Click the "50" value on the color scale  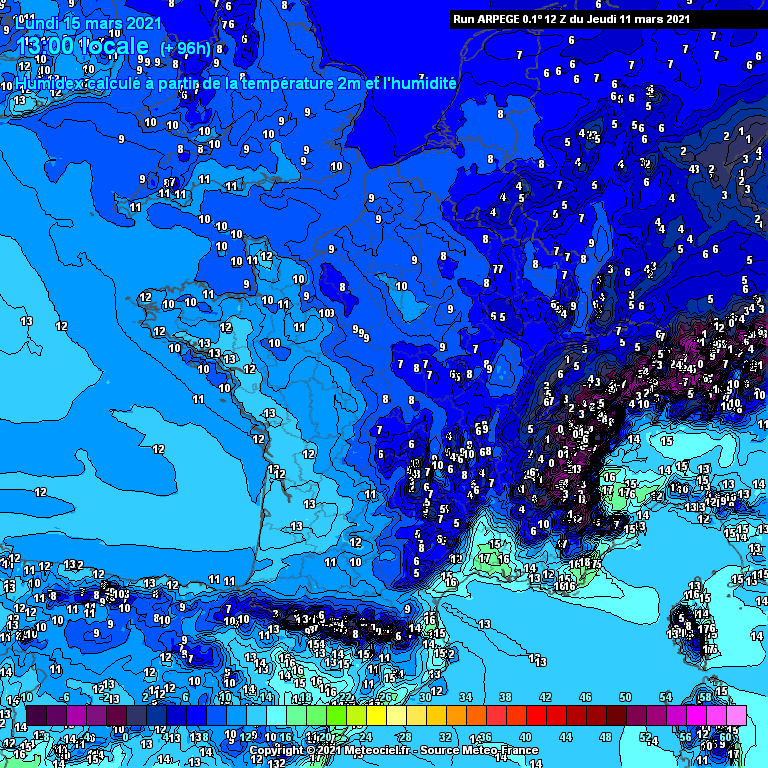[x=626, y=697]
